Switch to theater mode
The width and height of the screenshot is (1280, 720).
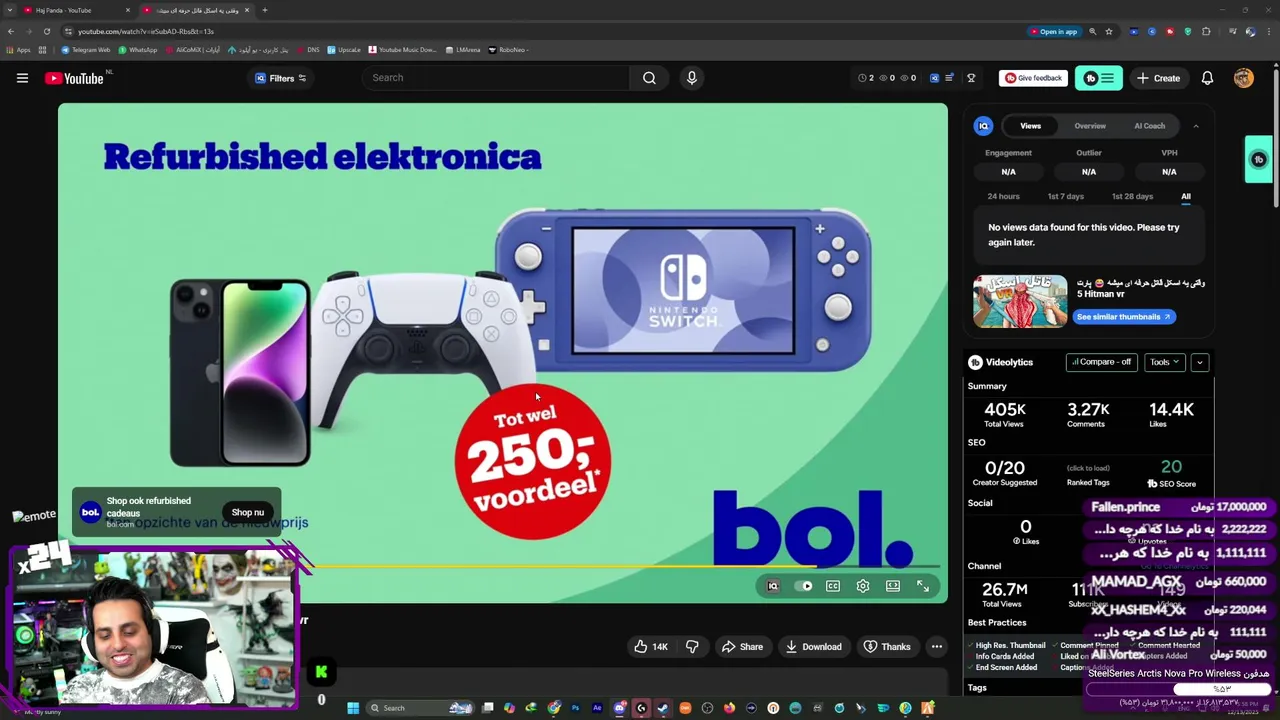click(x=893, y=586)
